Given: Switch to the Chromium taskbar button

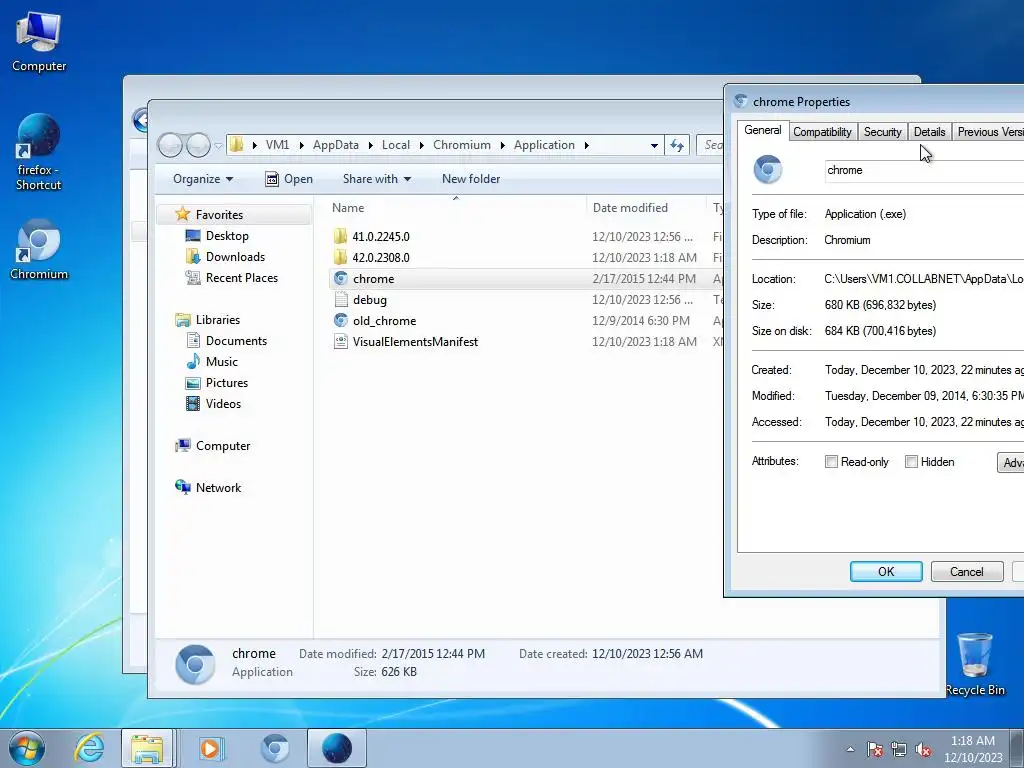Looking at the screenshot, I should [274, 748].
